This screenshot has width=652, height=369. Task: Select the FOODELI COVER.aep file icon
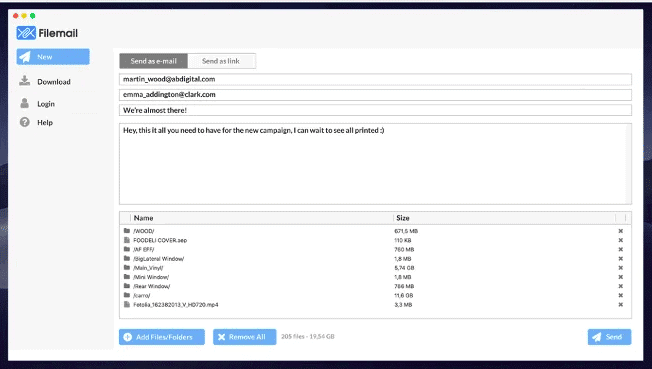pyautogui.click(x=127, y=240)
